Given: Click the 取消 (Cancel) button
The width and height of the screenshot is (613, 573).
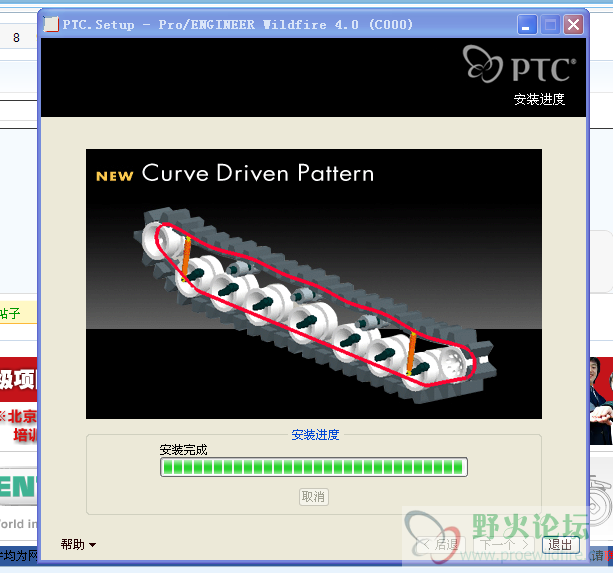Looking at the screenshot, I should (314, 497).
